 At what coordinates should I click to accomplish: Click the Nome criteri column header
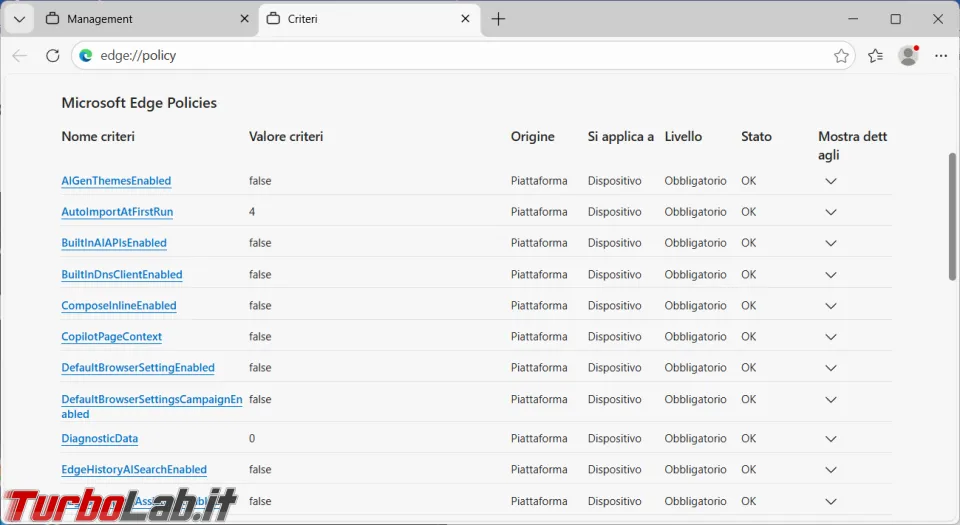(98, 137)
